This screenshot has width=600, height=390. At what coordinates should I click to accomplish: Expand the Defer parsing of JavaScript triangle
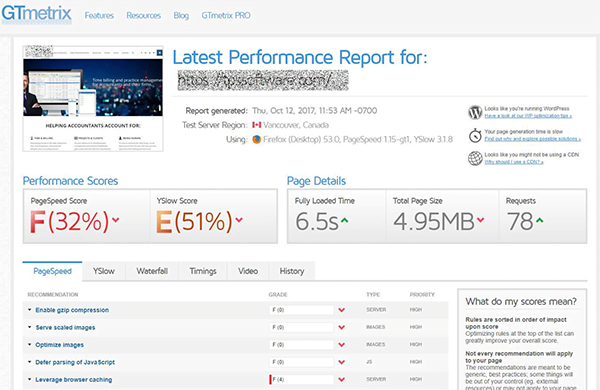29,362
